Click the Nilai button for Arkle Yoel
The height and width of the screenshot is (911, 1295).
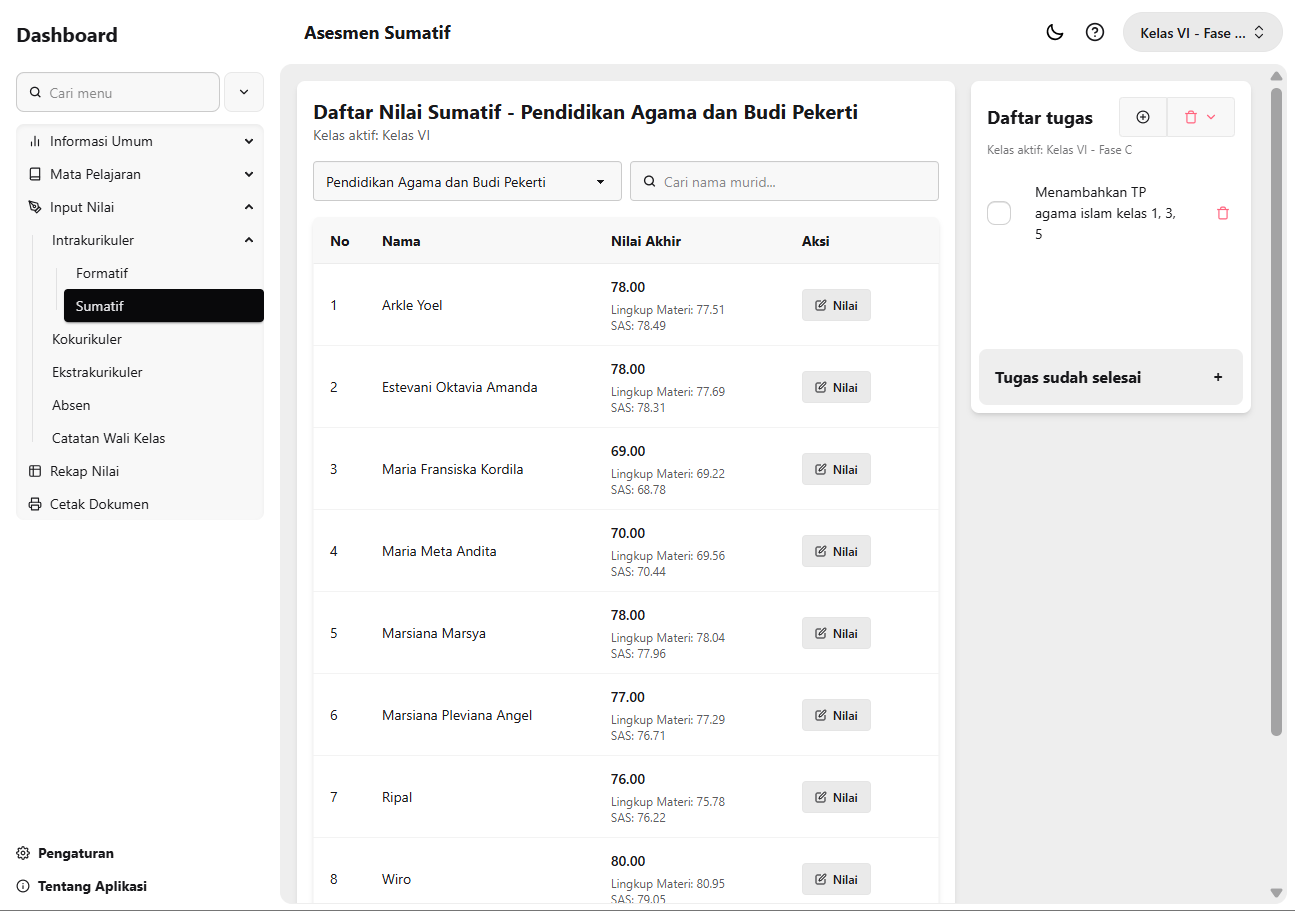pos(836,305)
